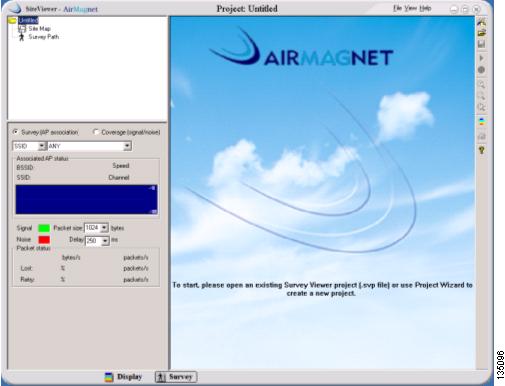Select Coverage (signal/noise) radio button

(x=96, y=132)
